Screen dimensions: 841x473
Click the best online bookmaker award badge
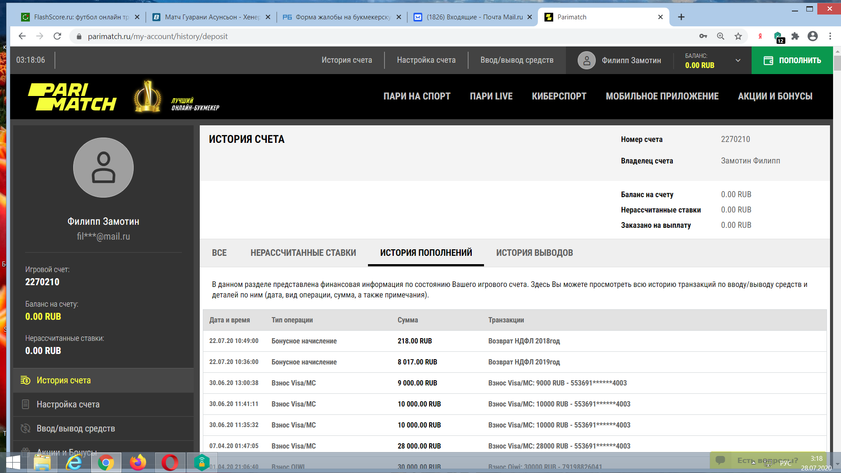(x=176, y=97)
